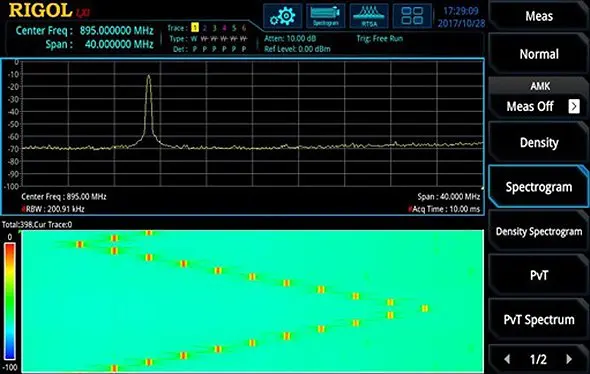Tap the Total:398, Cur Trace:0 label
The width and height of the screenshot is (590, 374).
click(x=37, y=225)
